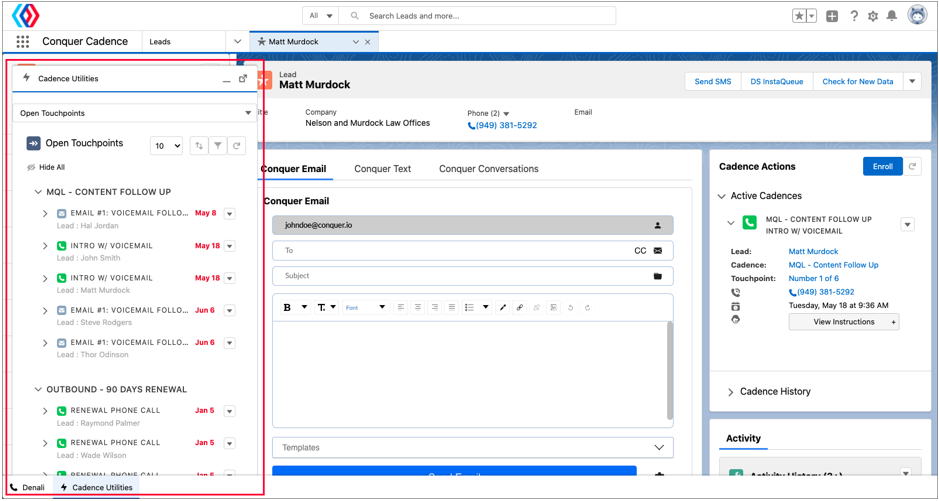Click the redo icon in email editor

tap(588, 307)
